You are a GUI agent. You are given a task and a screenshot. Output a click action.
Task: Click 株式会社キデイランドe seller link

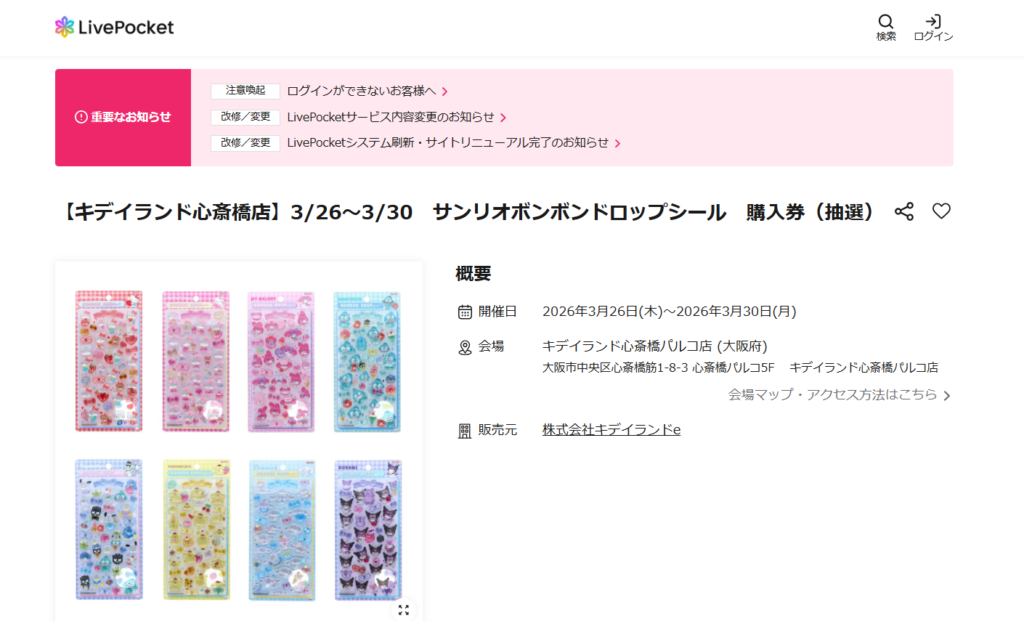tap(611, 430)
